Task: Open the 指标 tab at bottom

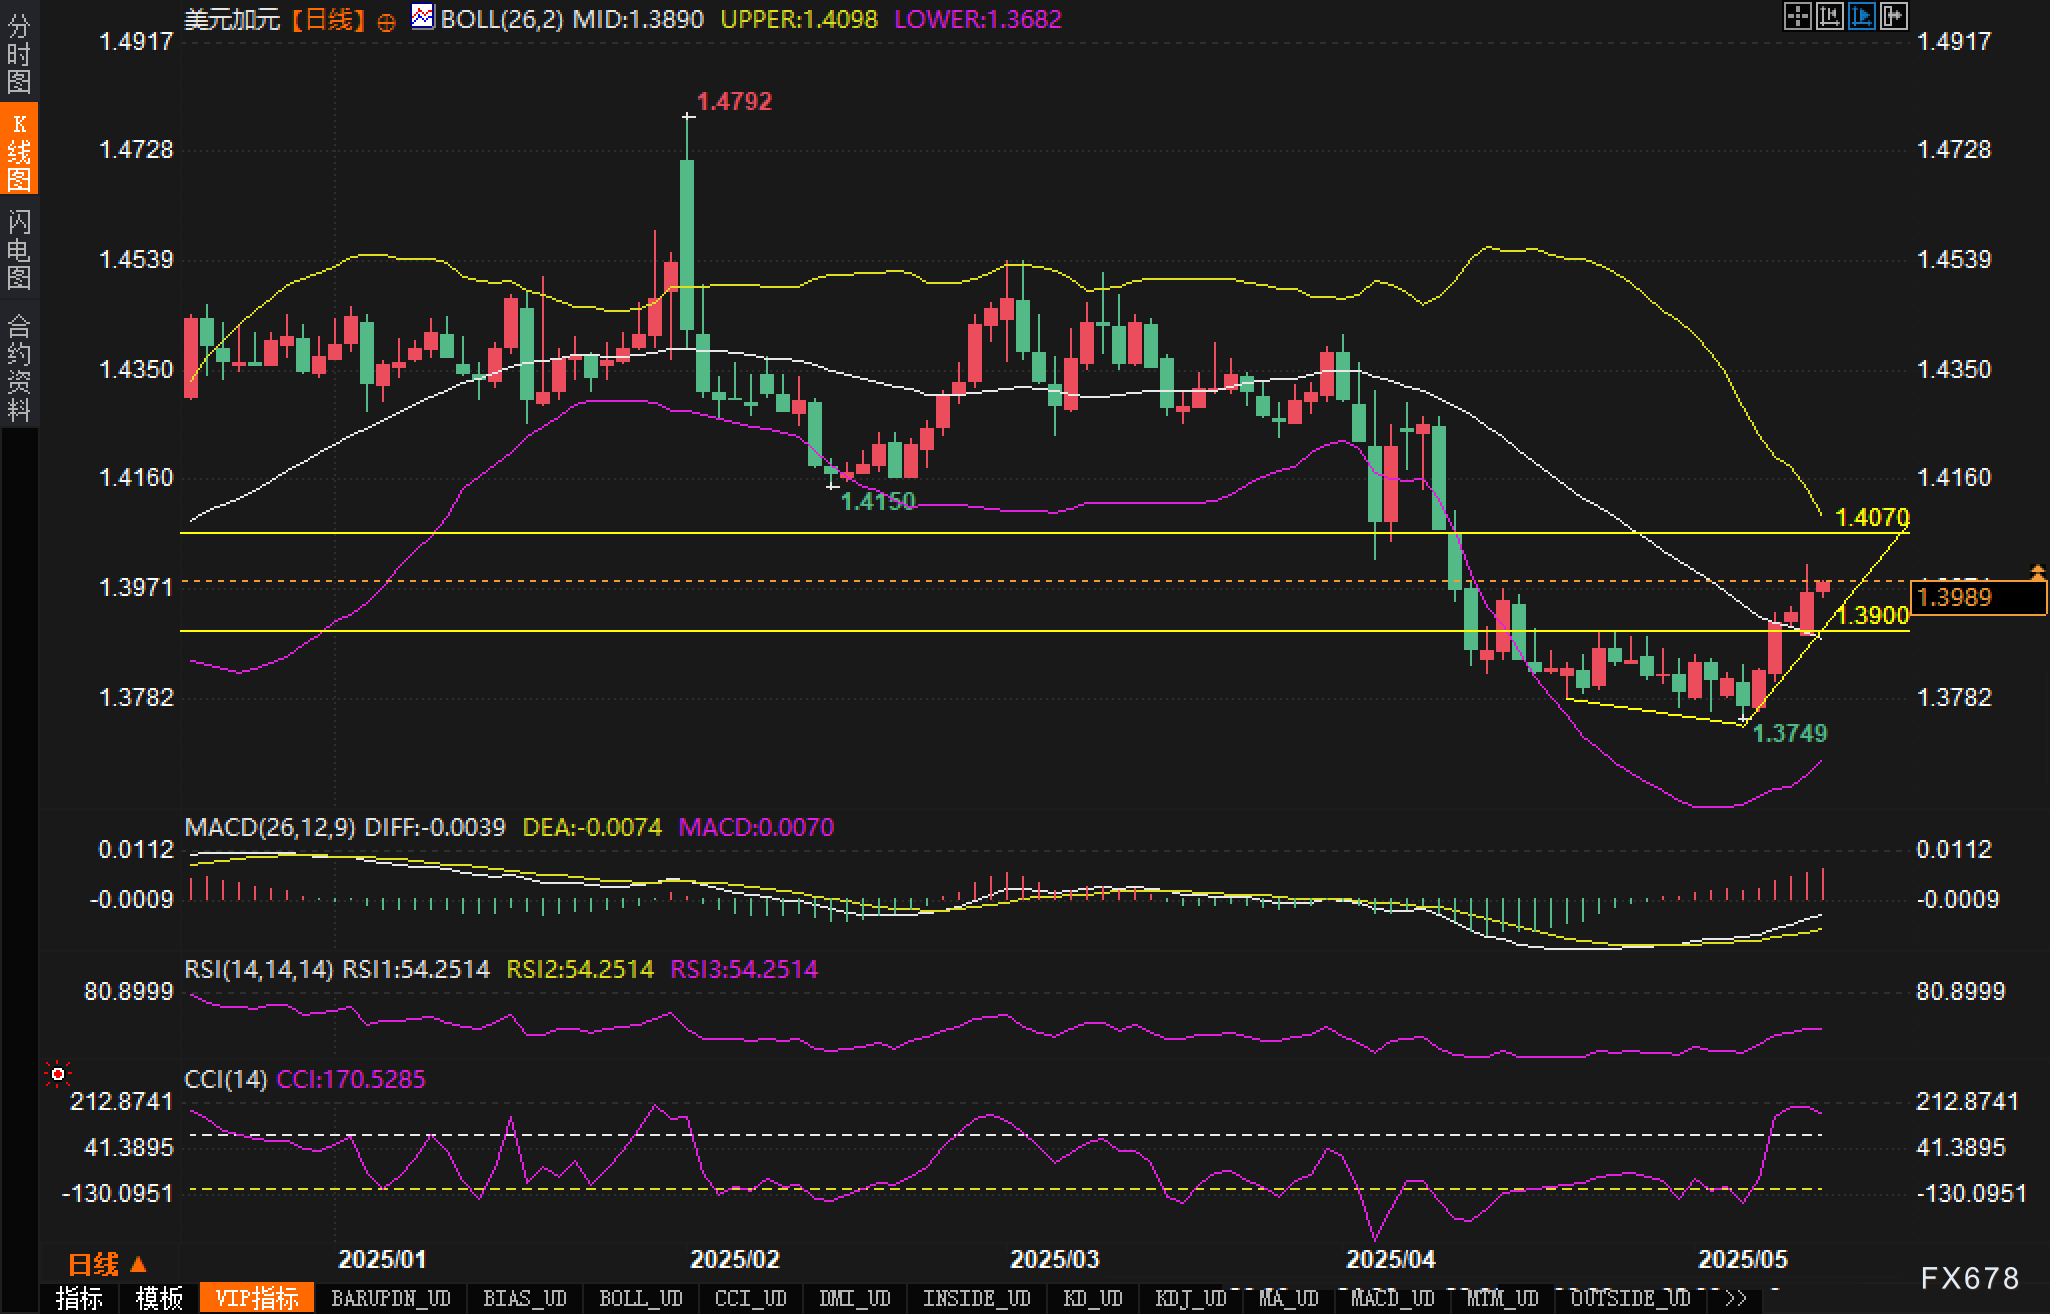Action: [x=79, y=1299]
